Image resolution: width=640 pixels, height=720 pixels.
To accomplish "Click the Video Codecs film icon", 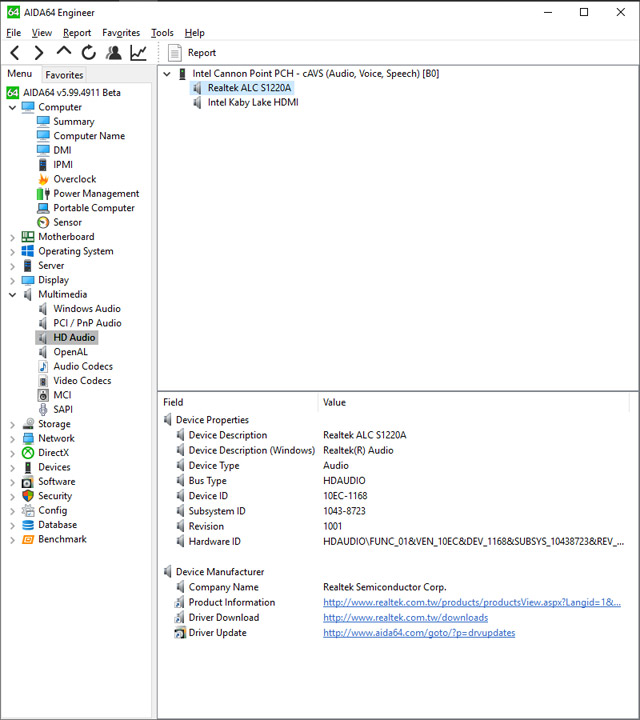I will click(x=43, y=381).
